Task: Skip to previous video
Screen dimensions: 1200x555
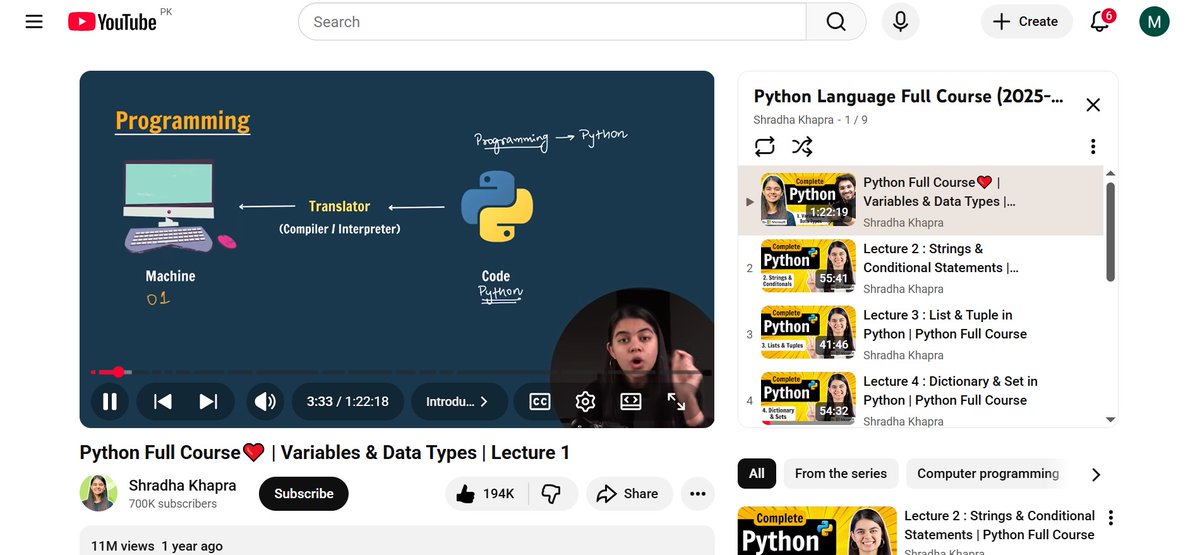Action: (x=162, y=401)
